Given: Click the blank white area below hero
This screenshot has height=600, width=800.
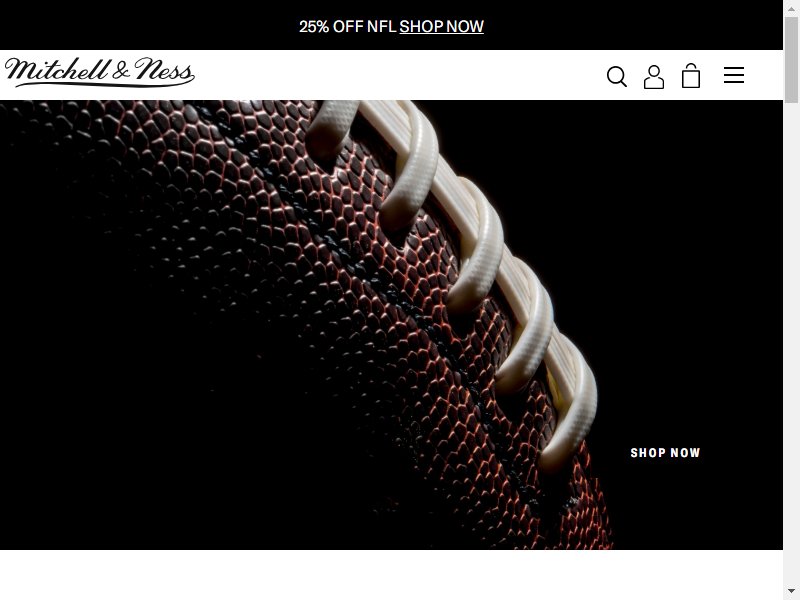Looking at the screenshot, I should [x=391, y=575].
